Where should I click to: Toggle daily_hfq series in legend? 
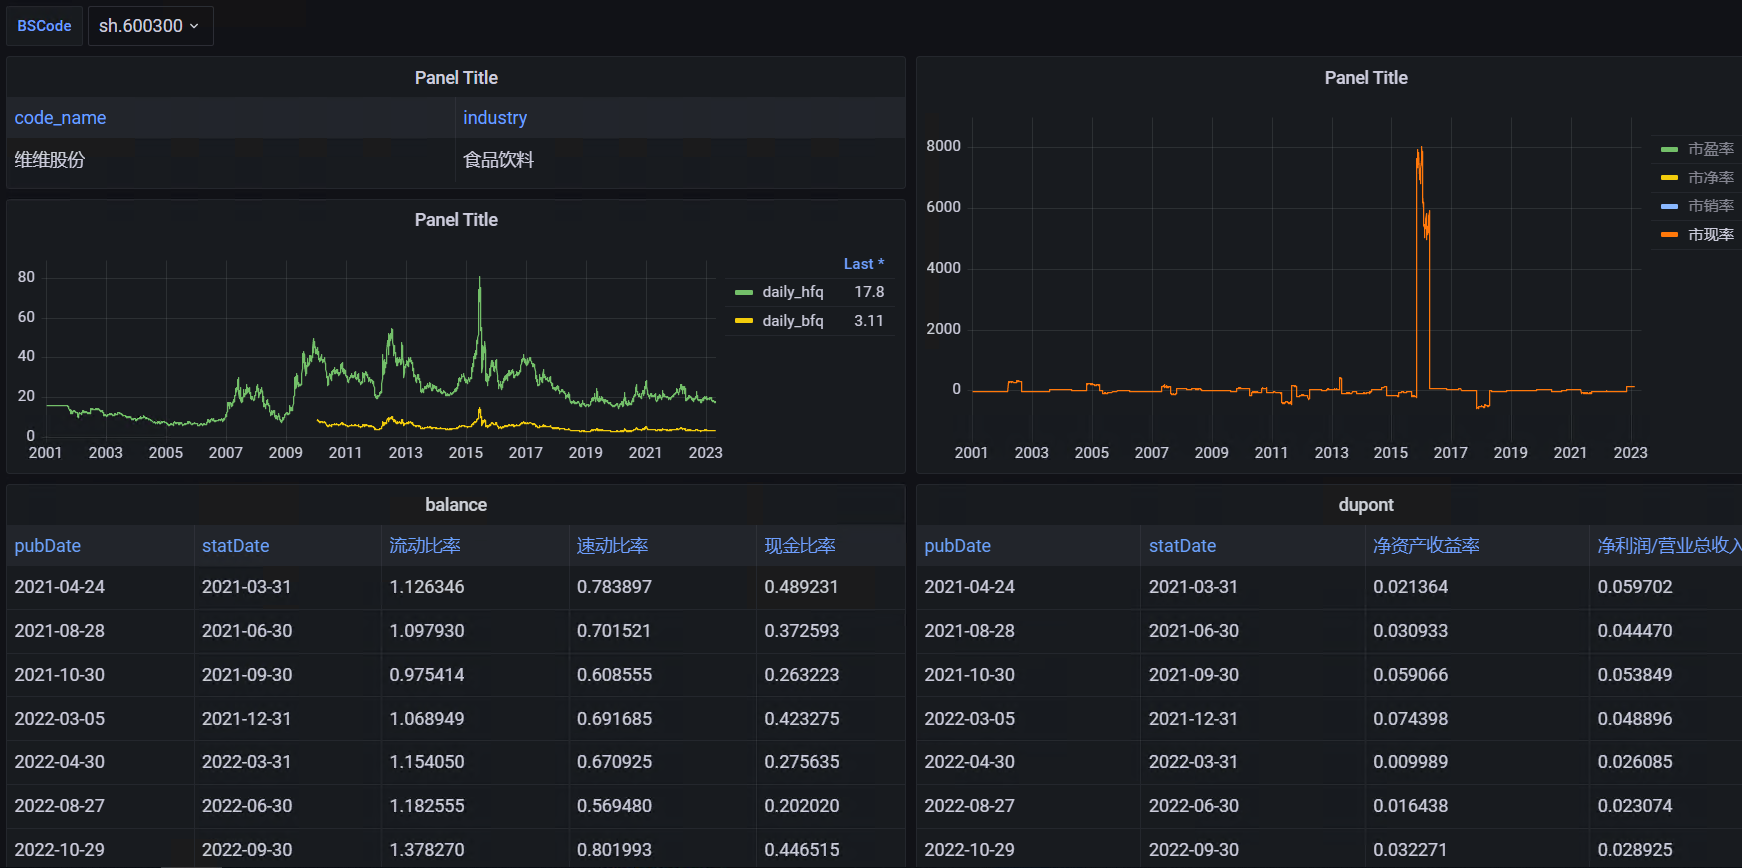pos(793,292)
